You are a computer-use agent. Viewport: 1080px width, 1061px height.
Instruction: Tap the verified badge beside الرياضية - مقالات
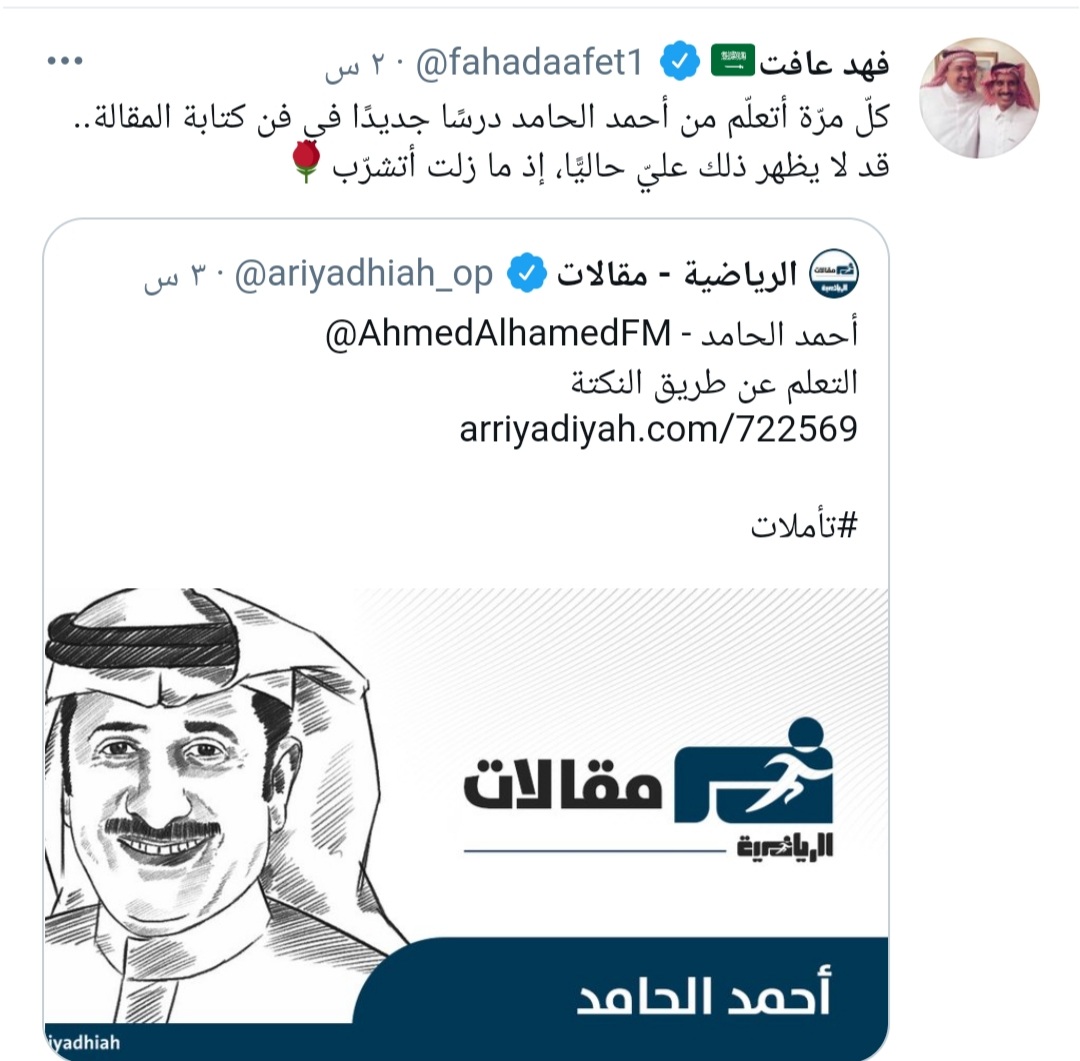tap(526, 273)
